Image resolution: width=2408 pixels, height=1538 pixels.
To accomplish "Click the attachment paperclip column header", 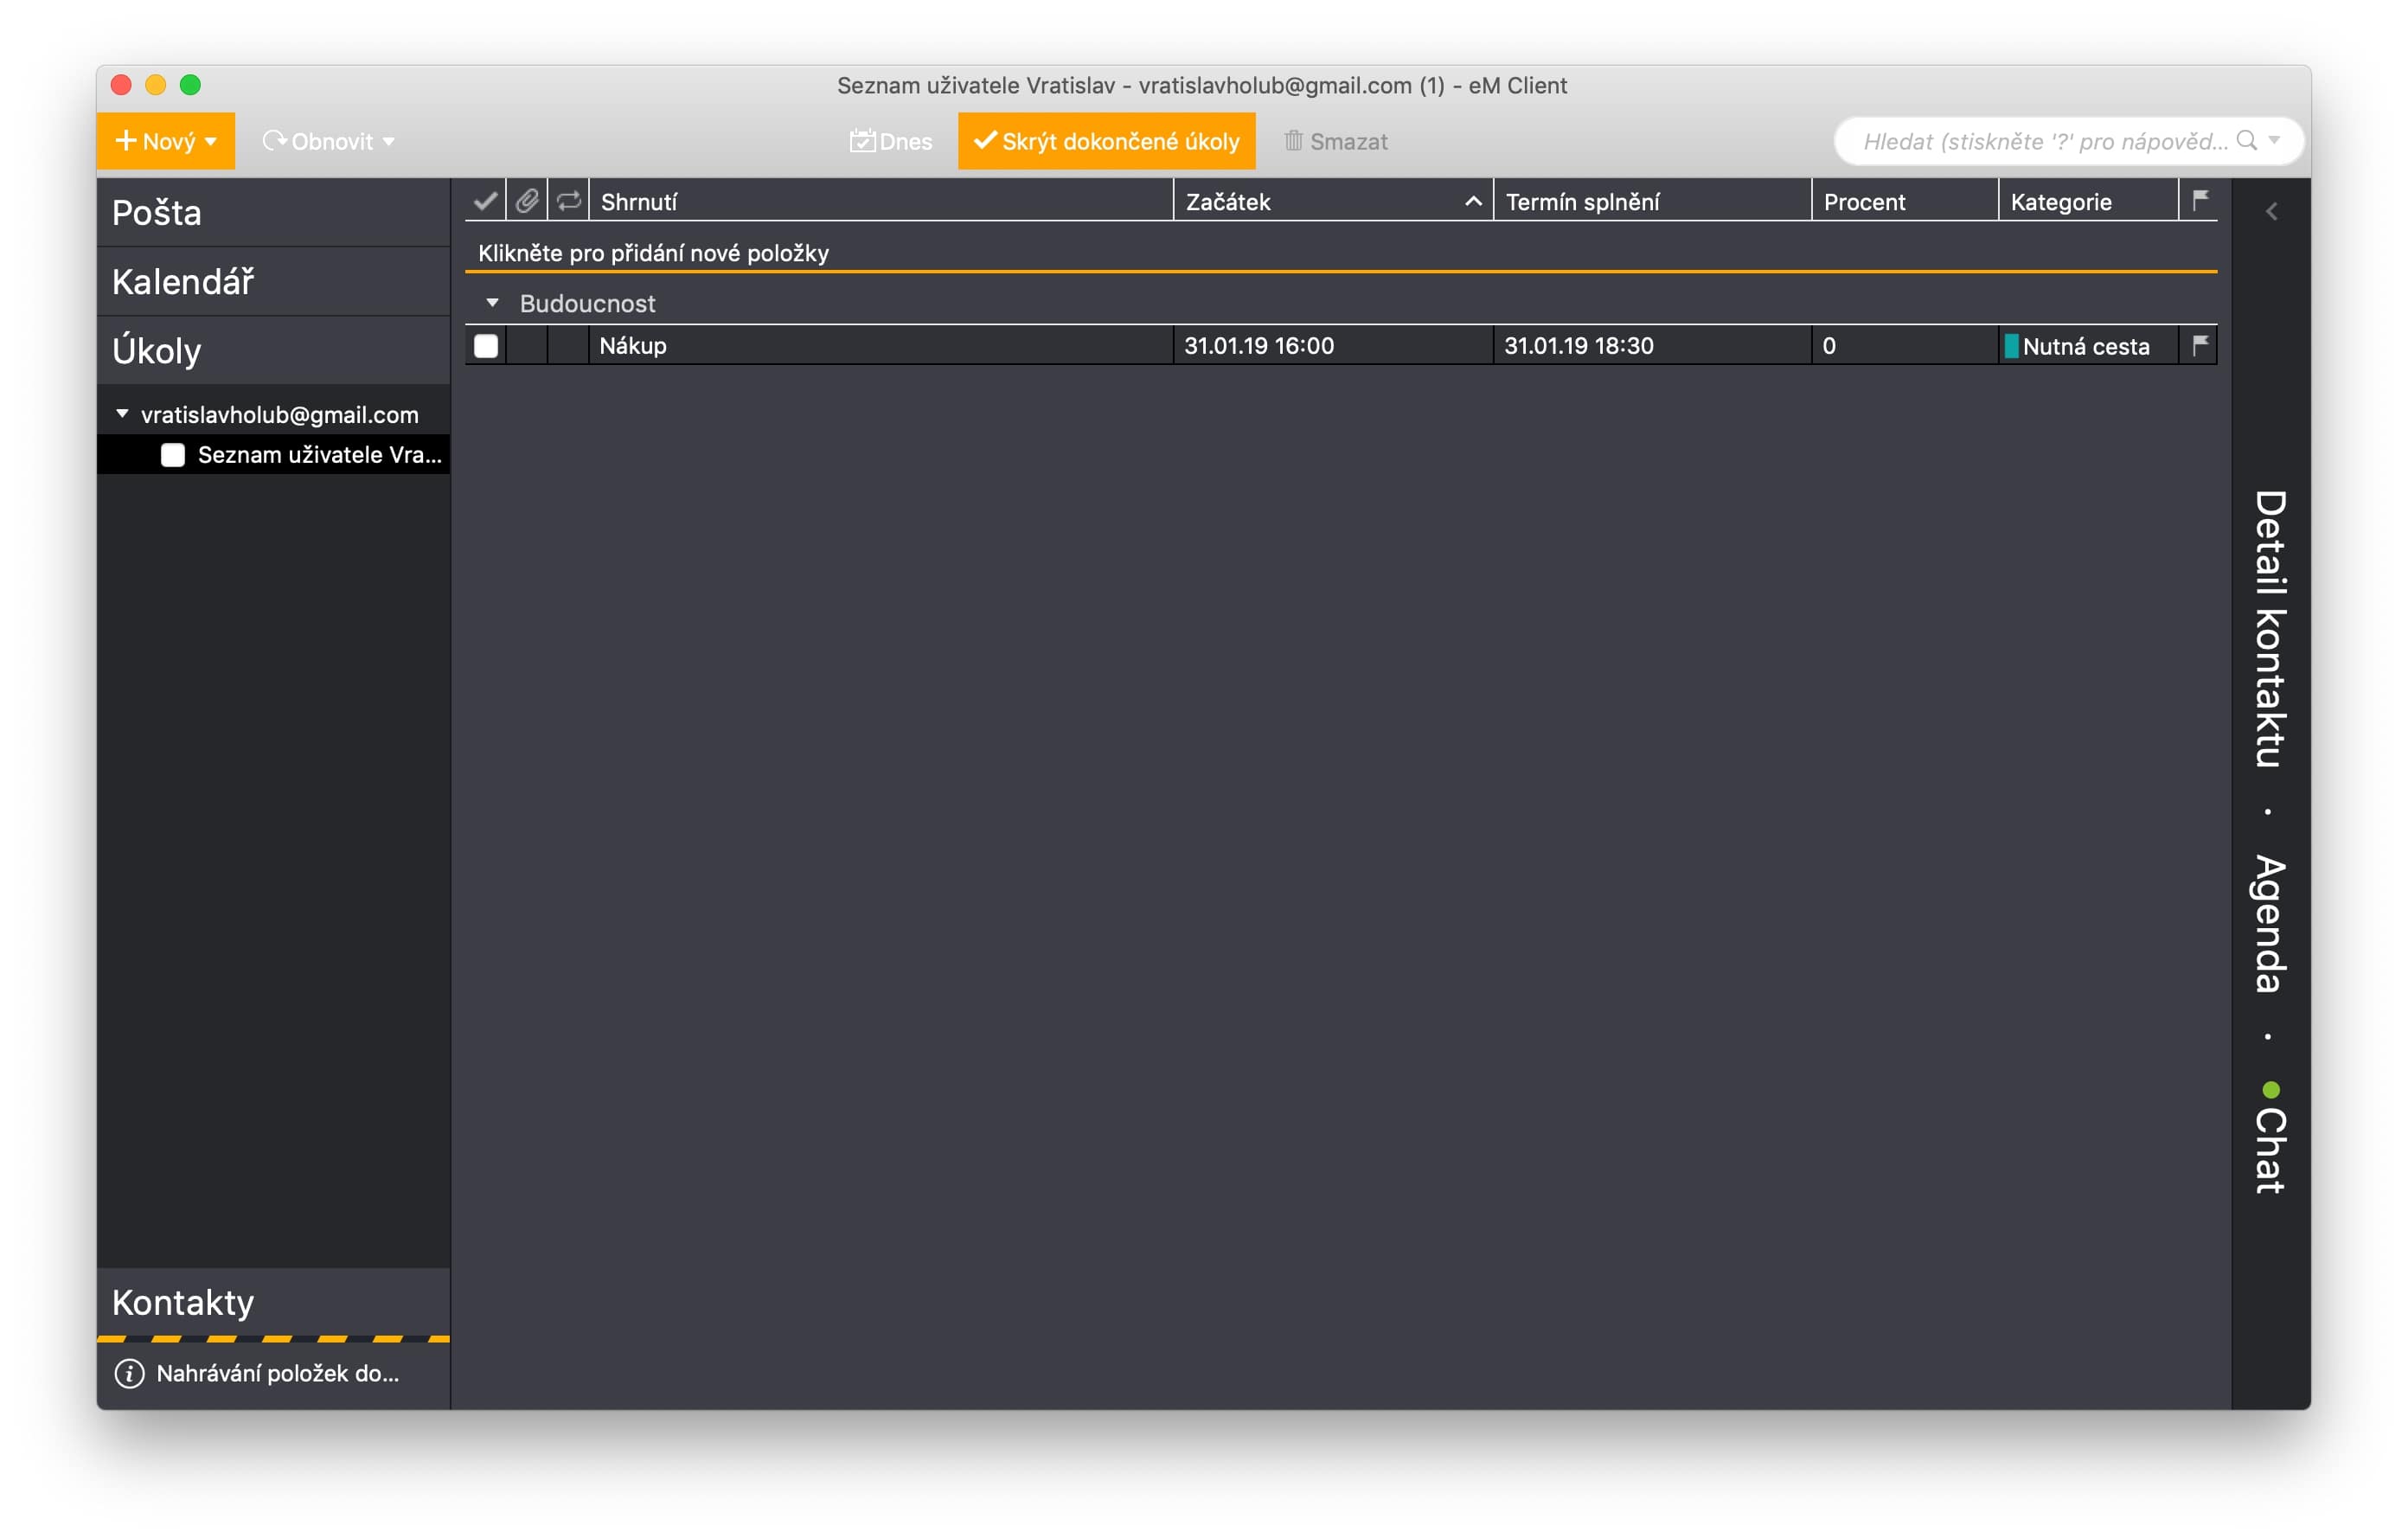I will [527, 201].
